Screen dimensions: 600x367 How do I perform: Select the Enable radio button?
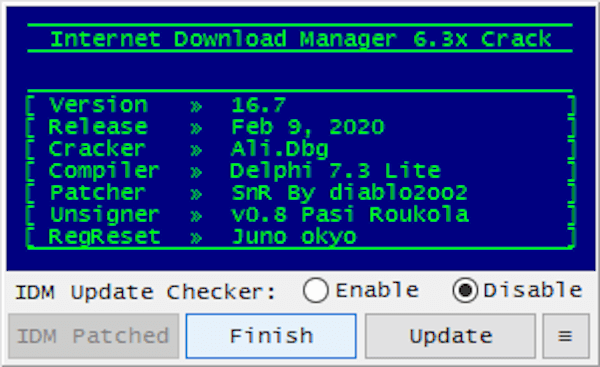pyautogui.click(x=361, y=290)
